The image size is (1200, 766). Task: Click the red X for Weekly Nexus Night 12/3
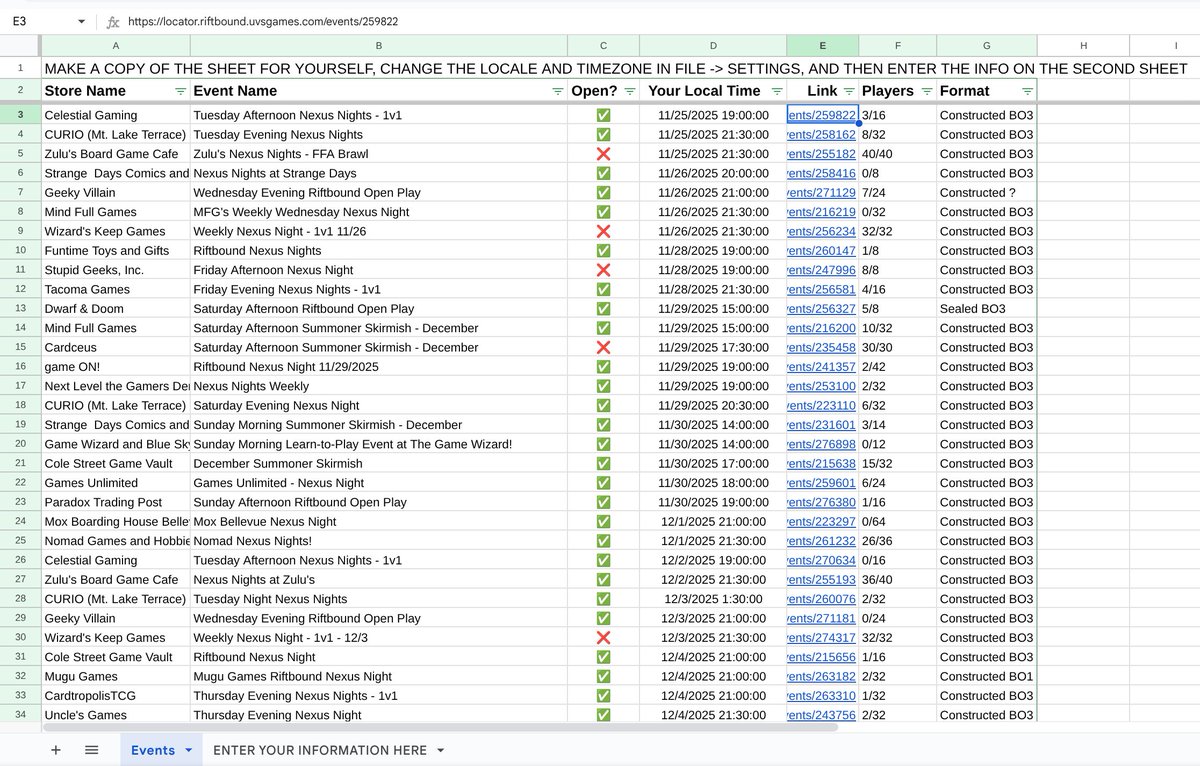[x=603, y=638]
